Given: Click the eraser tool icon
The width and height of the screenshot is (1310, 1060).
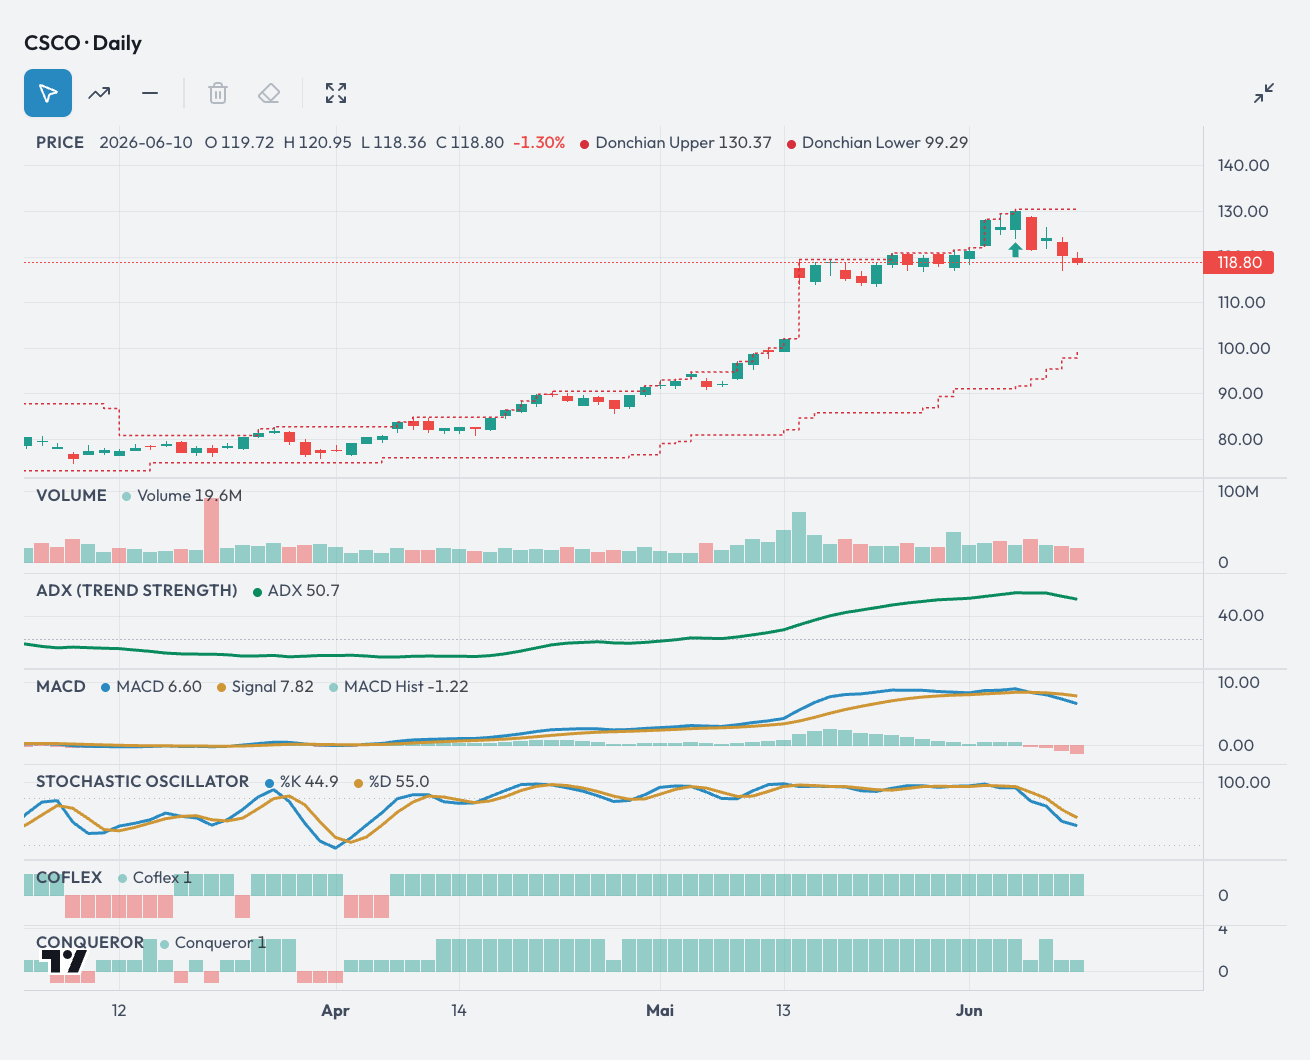Looking at the screenshot, I should coord(269,93).
